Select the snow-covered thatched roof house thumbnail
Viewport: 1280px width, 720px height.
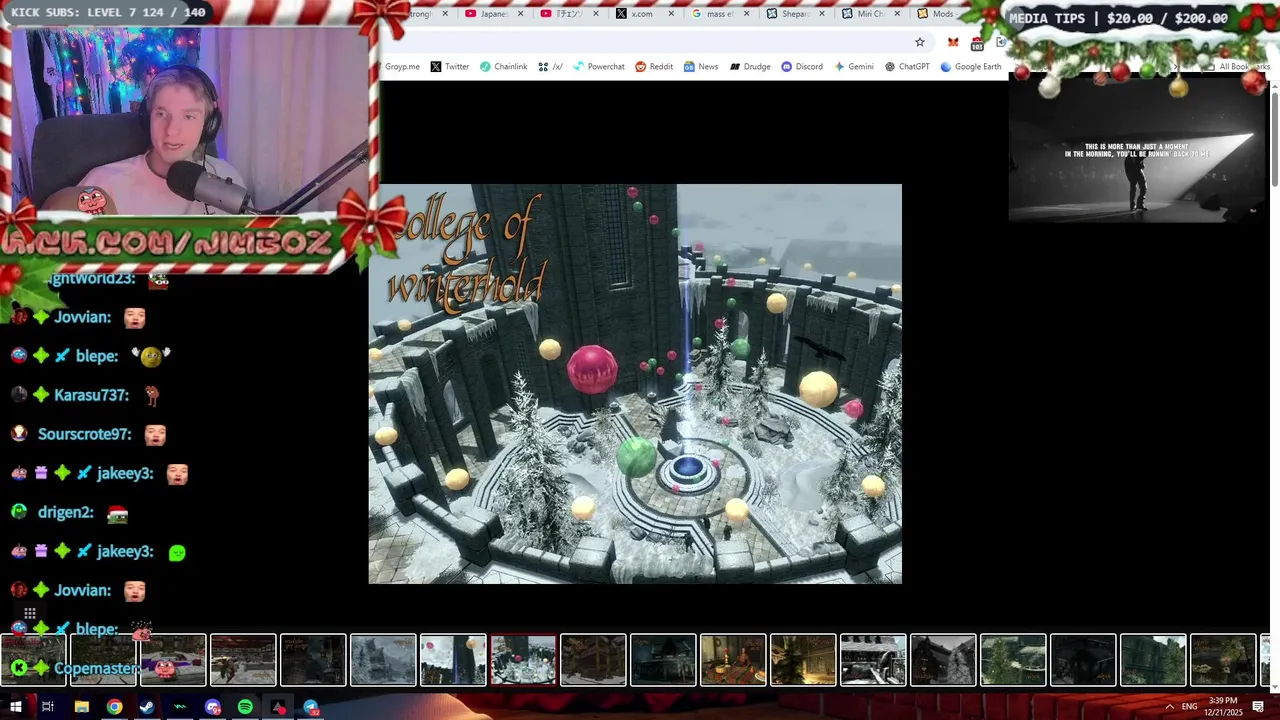(873, 660)
